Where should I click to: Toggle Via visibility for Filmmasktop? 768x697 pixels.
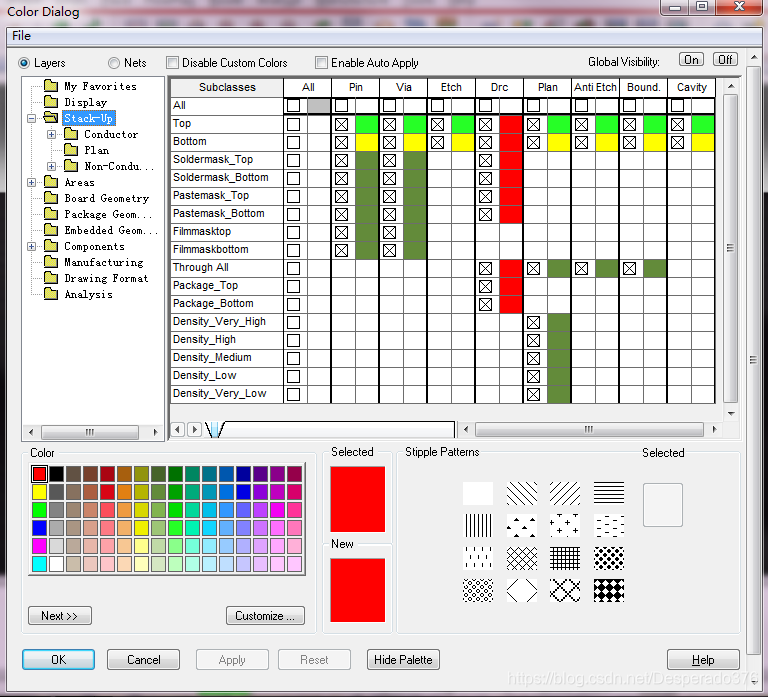click(389, 232)
